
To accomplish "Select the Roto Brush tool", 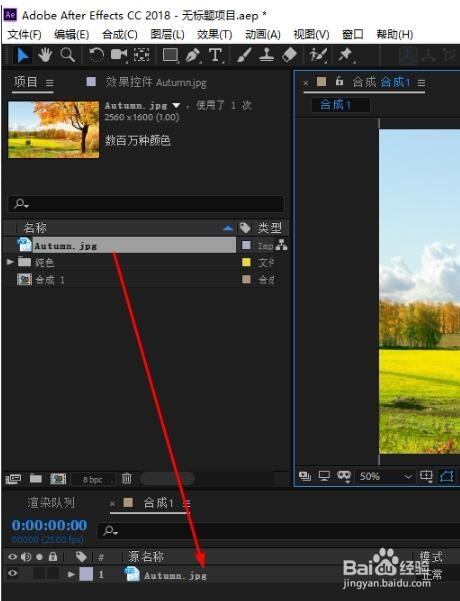I will 318,55.
